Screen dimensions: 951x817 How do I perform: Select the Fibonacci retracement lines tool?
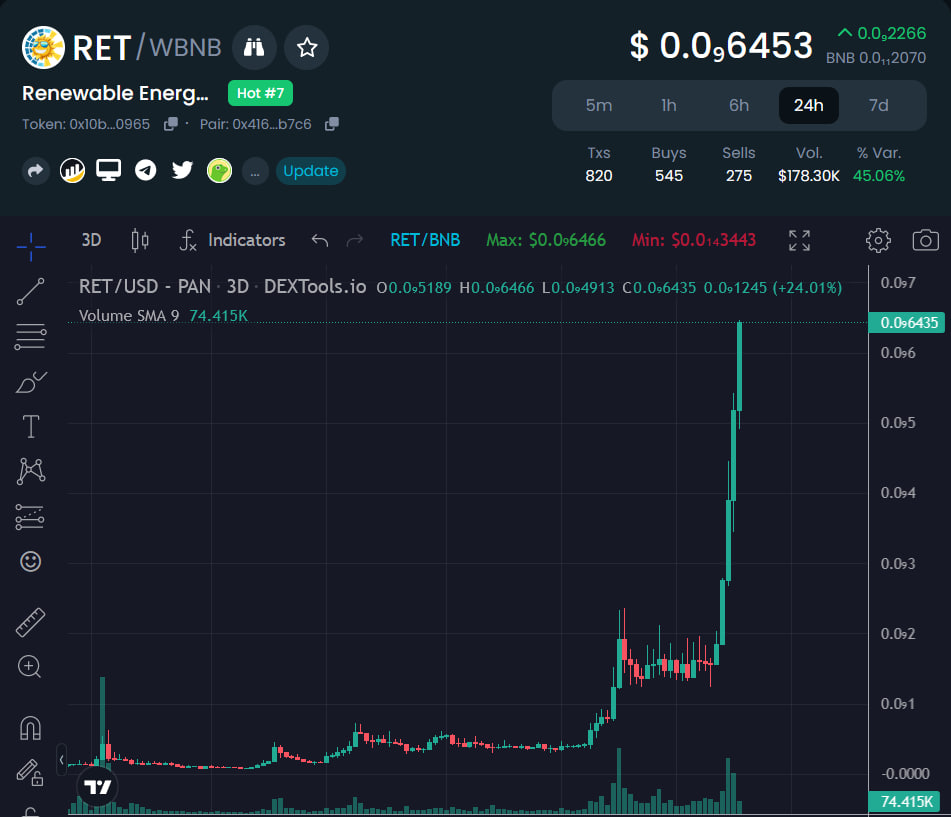(30, 337)
